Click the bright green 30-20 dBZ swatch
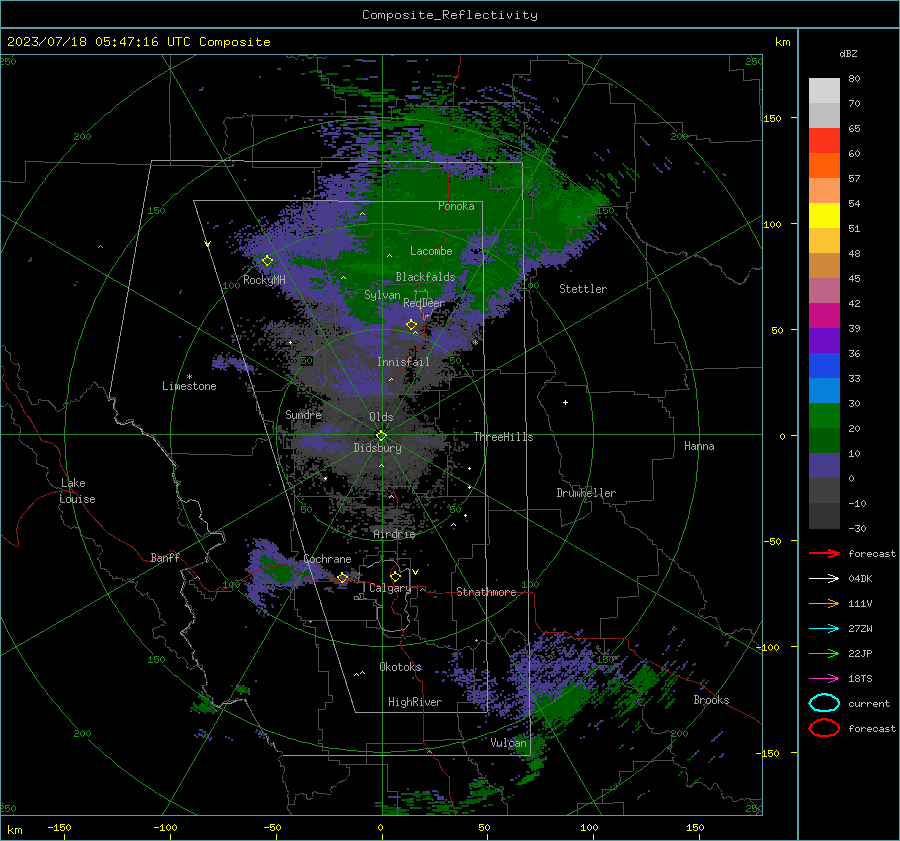This screenshot has height=841, width=900. coord(824,416)
